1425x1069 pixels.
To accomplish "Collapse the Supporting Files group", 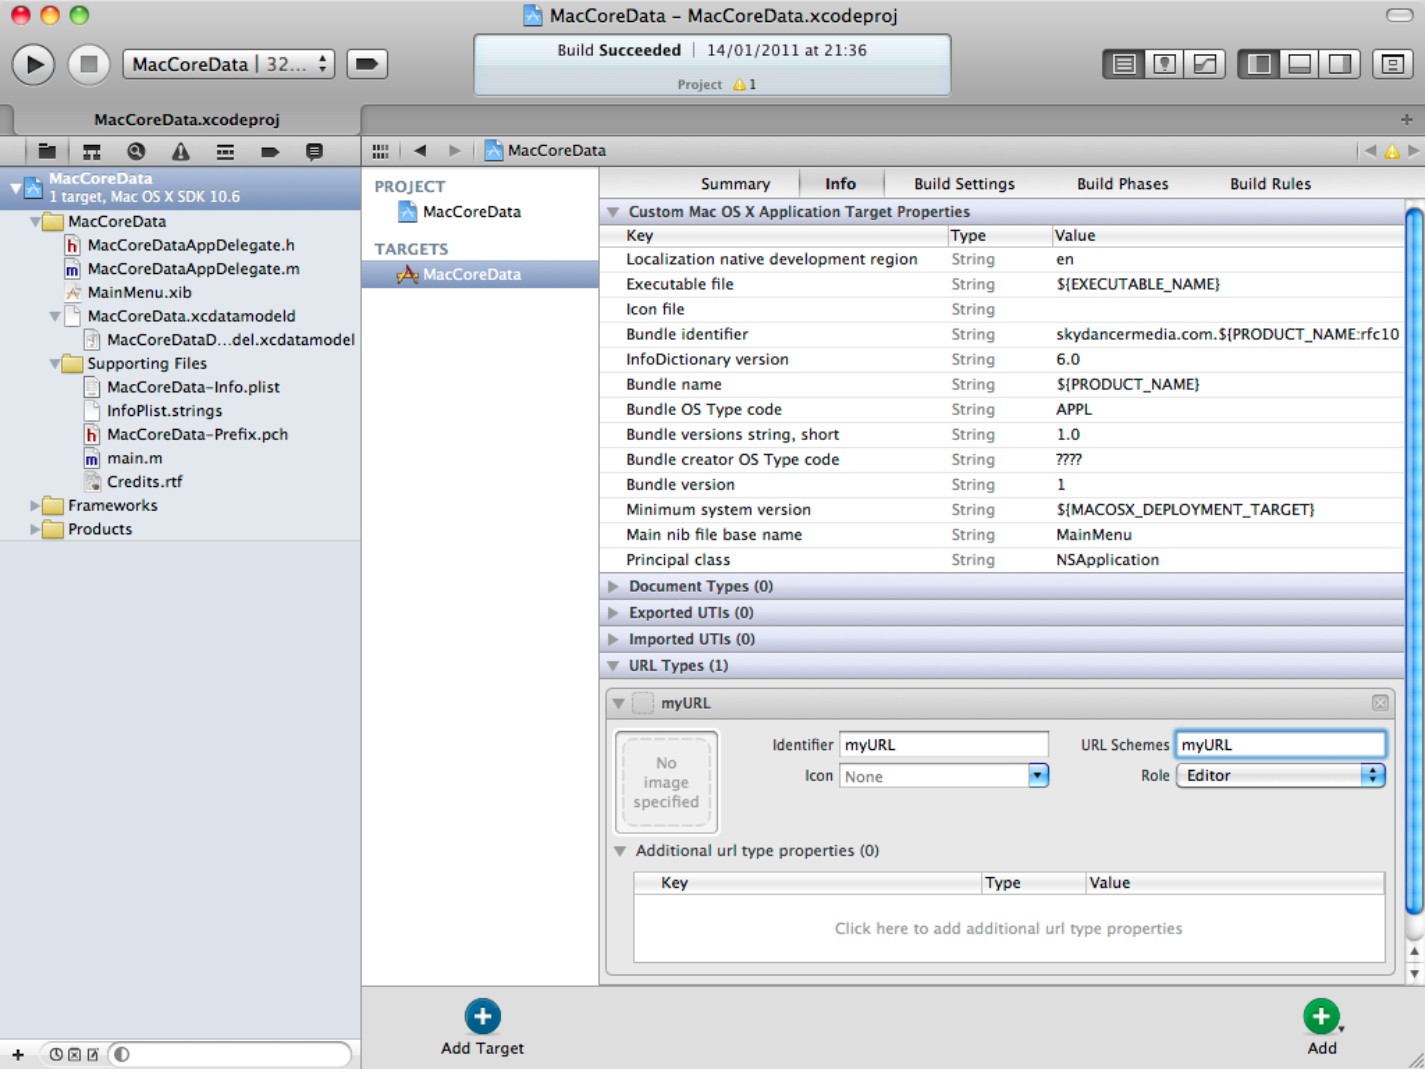I will [54, 363].
